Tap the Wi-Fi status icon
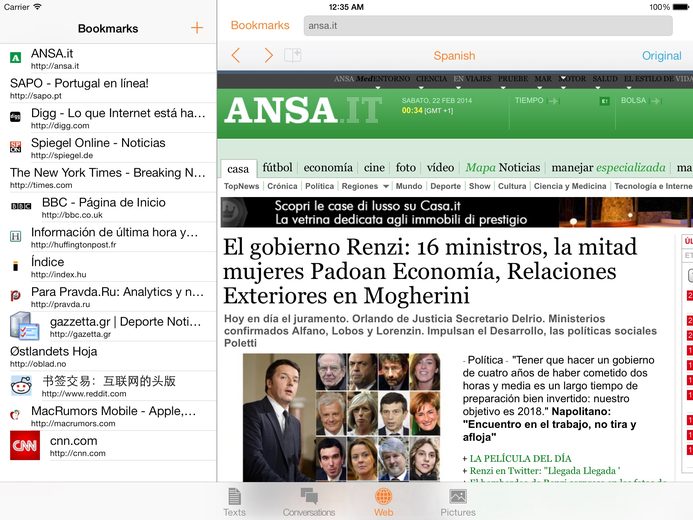The width and height of the screenshot is (693, 520). click(38, 7)
